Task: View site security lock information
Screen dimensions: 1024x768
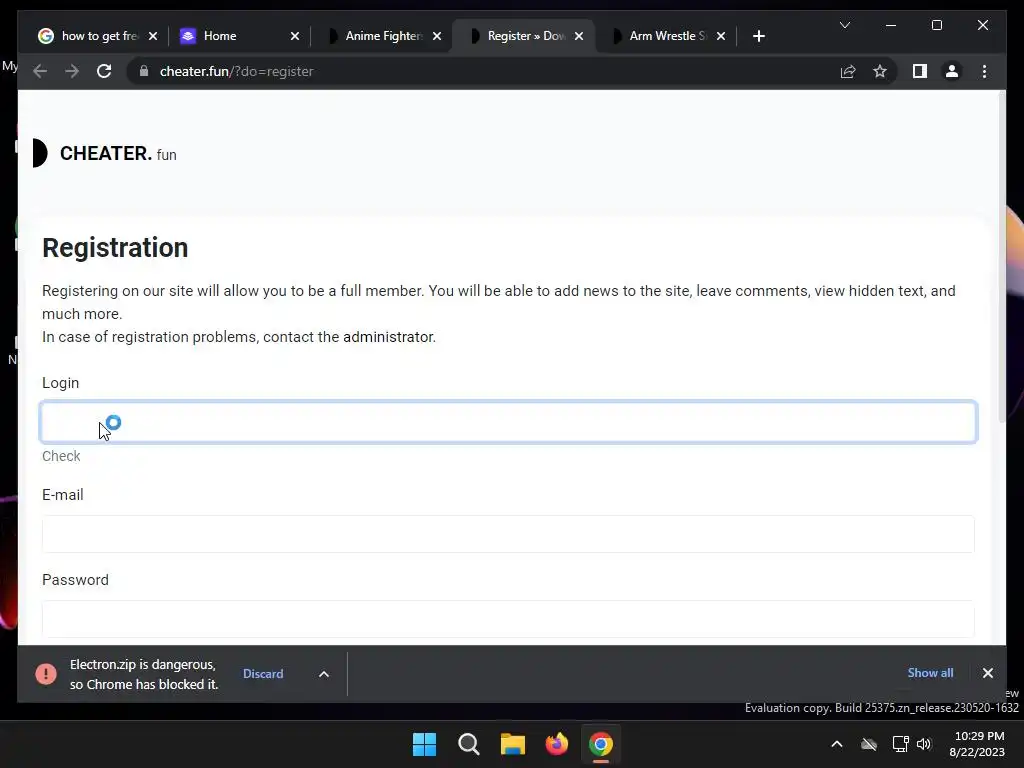Action: click(x=144, y=71)
